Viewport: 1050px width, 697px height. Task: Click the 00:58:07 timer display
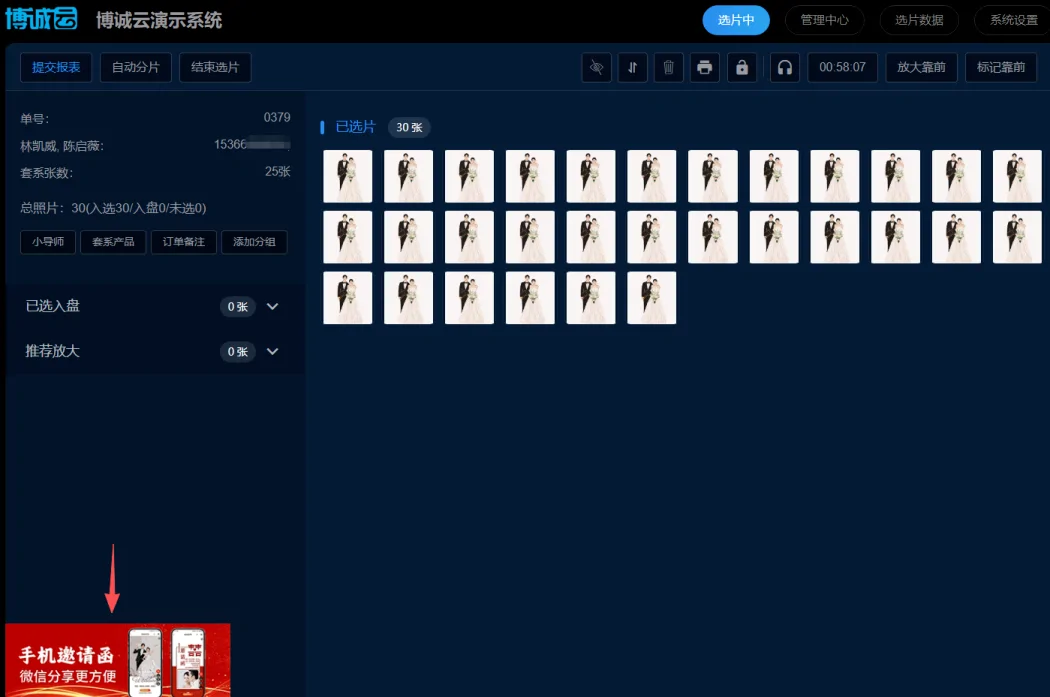[x=842, y=68]
